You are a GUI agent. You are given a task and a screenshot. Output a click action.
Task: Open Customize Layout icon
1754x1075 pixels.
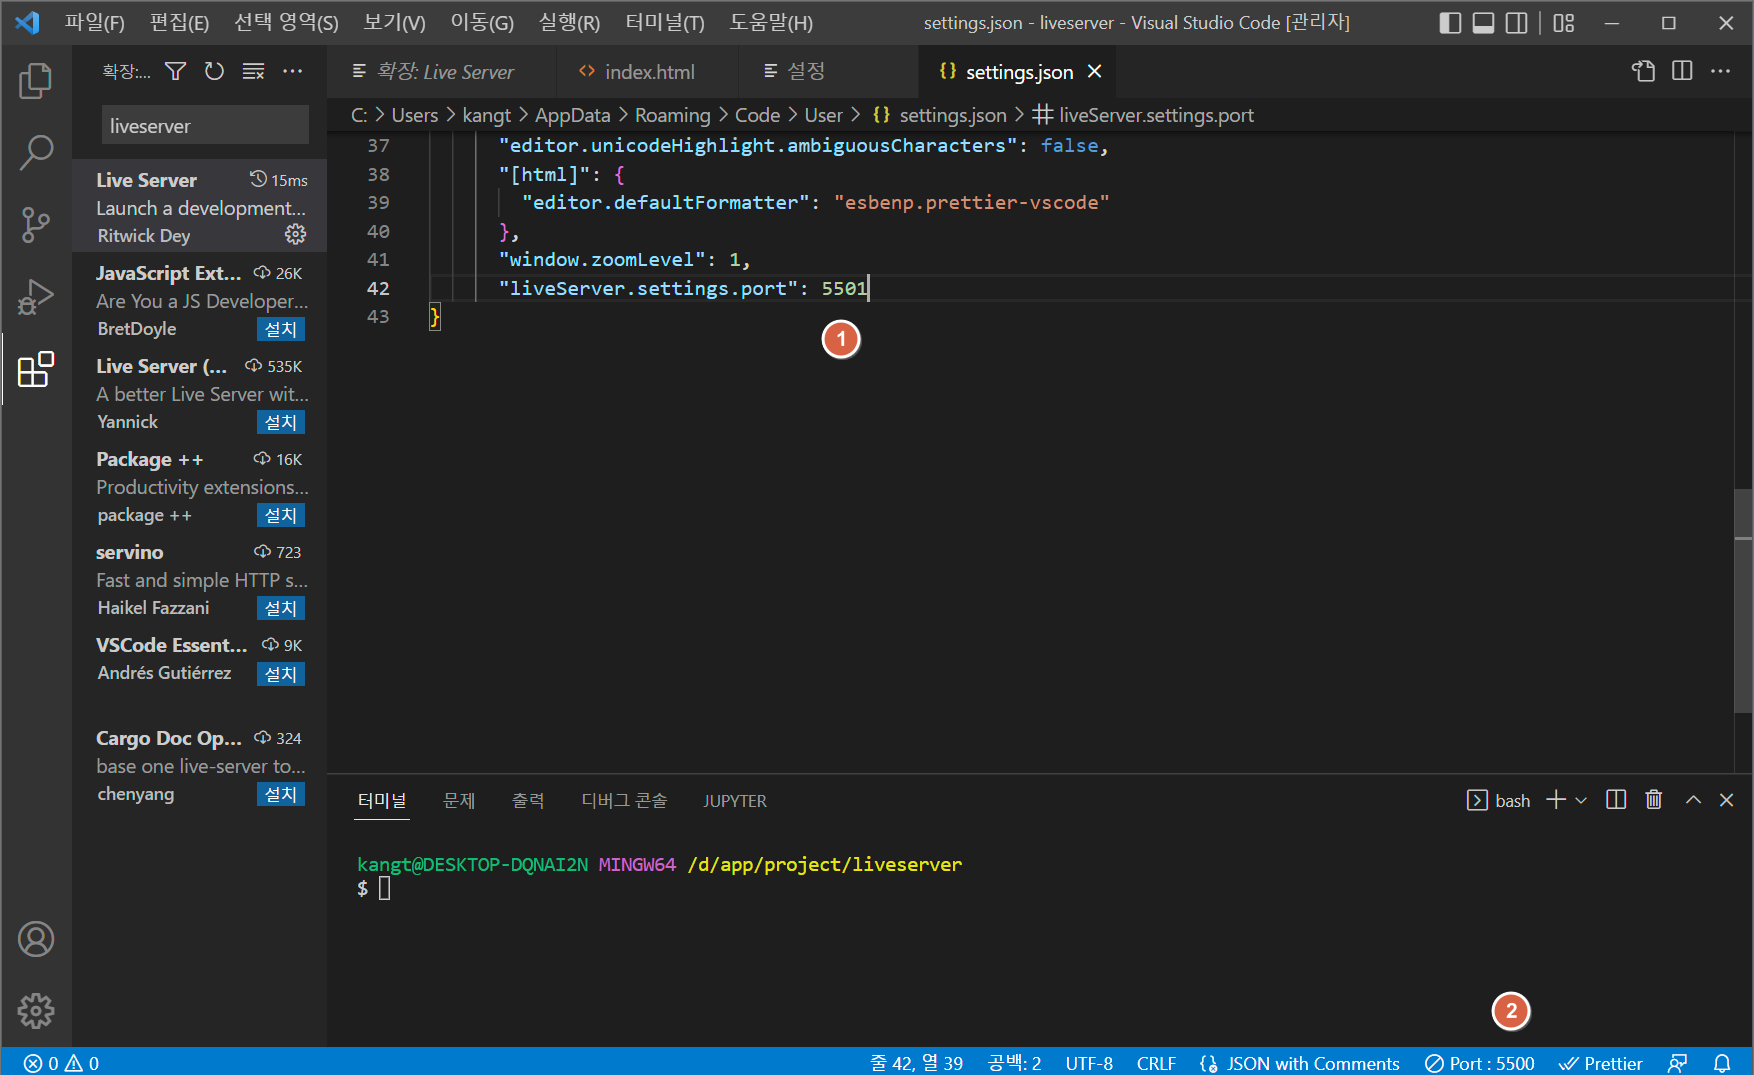click(x=1564, y=23)
